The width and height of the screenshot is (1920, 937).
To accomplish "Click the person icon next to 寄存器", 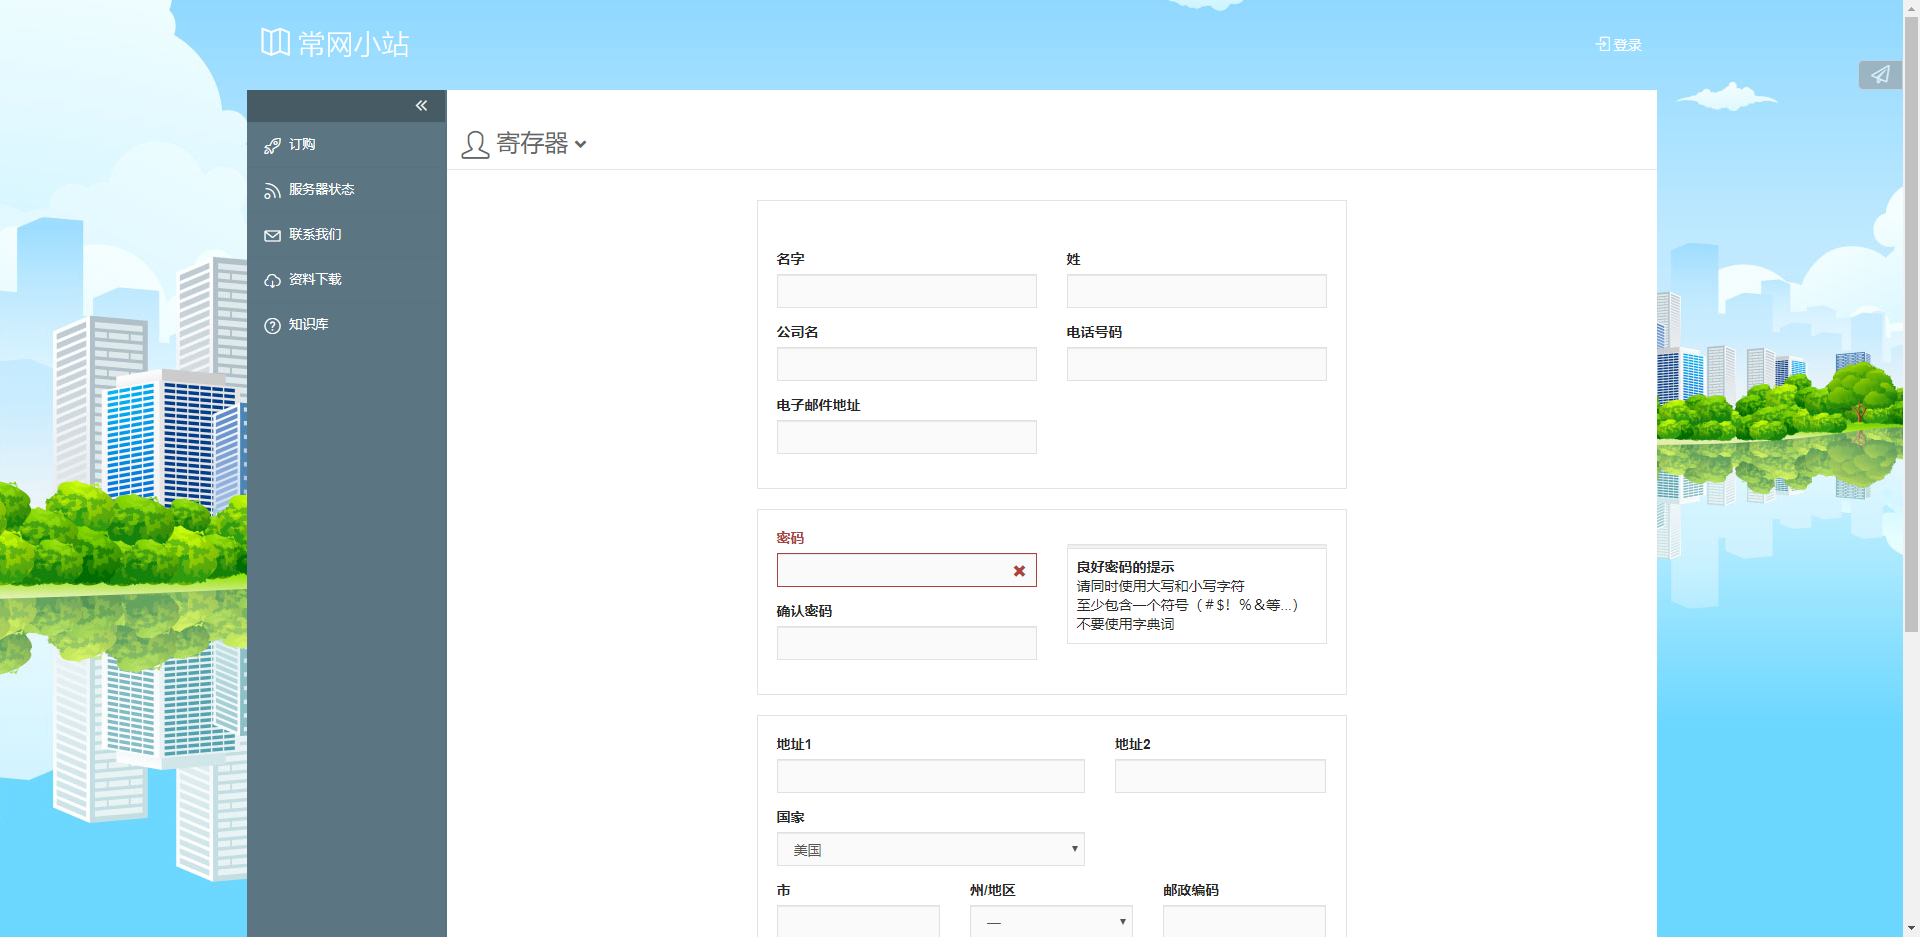I will click(x=475, y=144).
